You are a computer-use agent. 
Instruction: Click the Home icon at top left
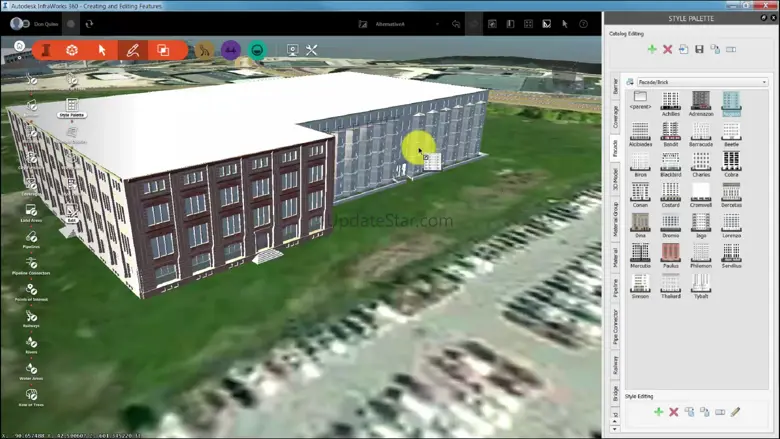[19, 46]
